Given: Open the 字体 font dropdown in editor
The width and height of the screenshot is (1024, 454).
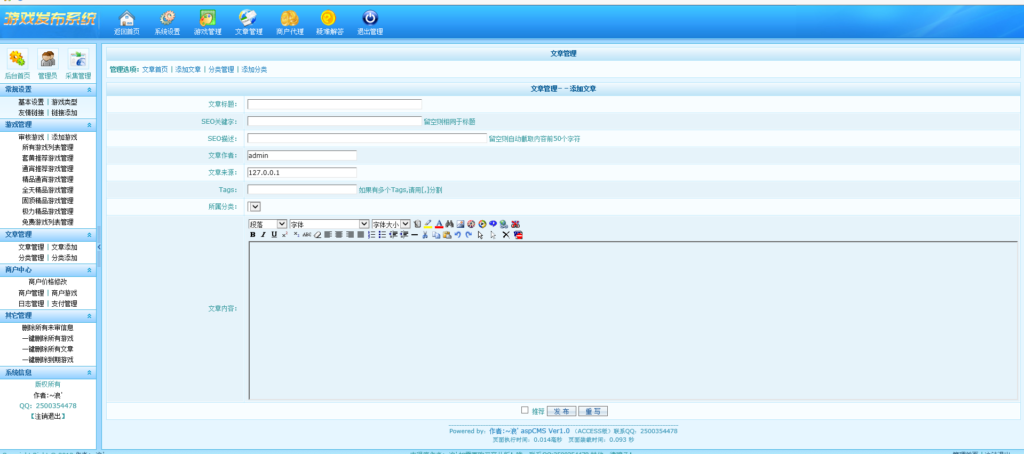Looking at the screenshot, I should 328,224.
